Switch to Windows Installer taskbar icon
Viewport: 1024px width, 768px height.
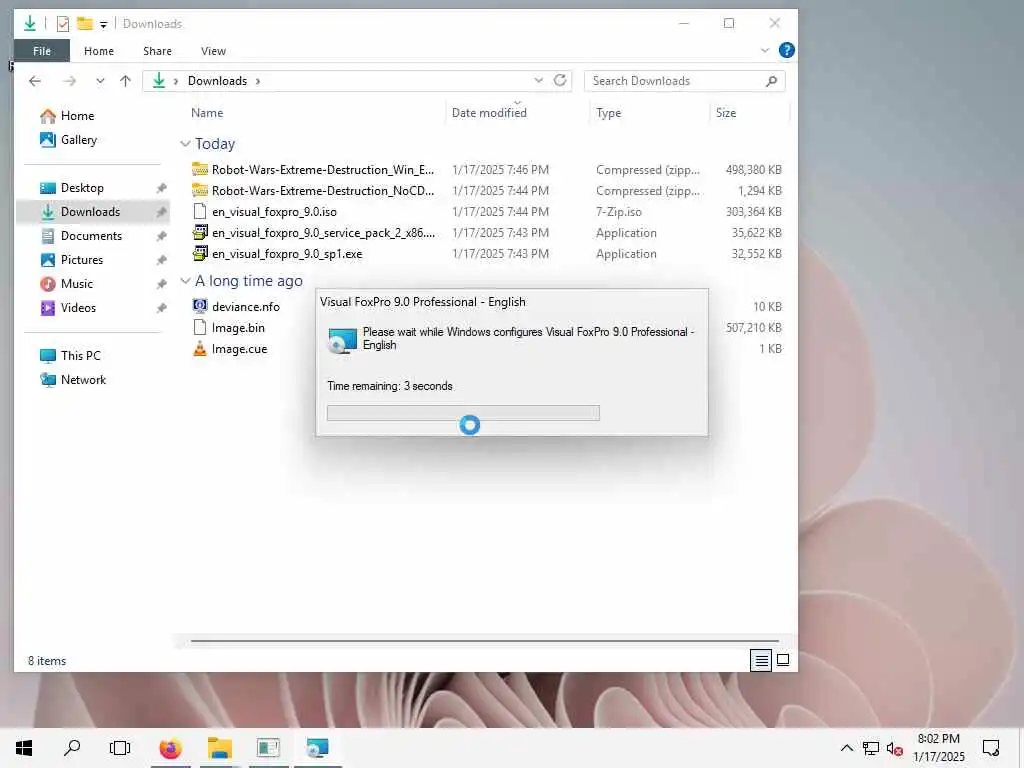pos(317,748)
